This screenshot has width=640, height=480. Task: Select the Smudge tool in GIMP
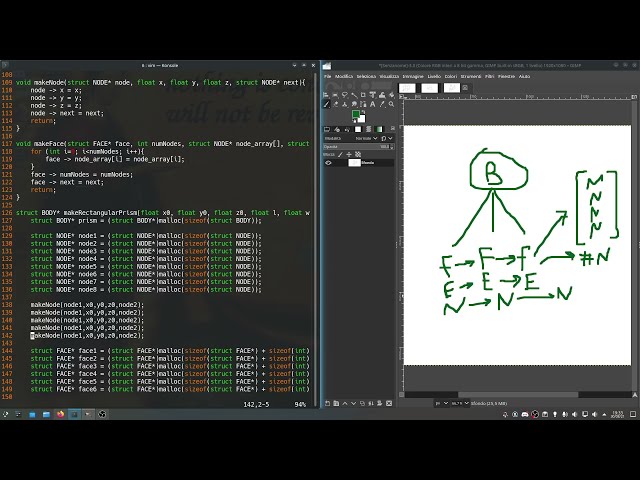[x=354, y=104]
